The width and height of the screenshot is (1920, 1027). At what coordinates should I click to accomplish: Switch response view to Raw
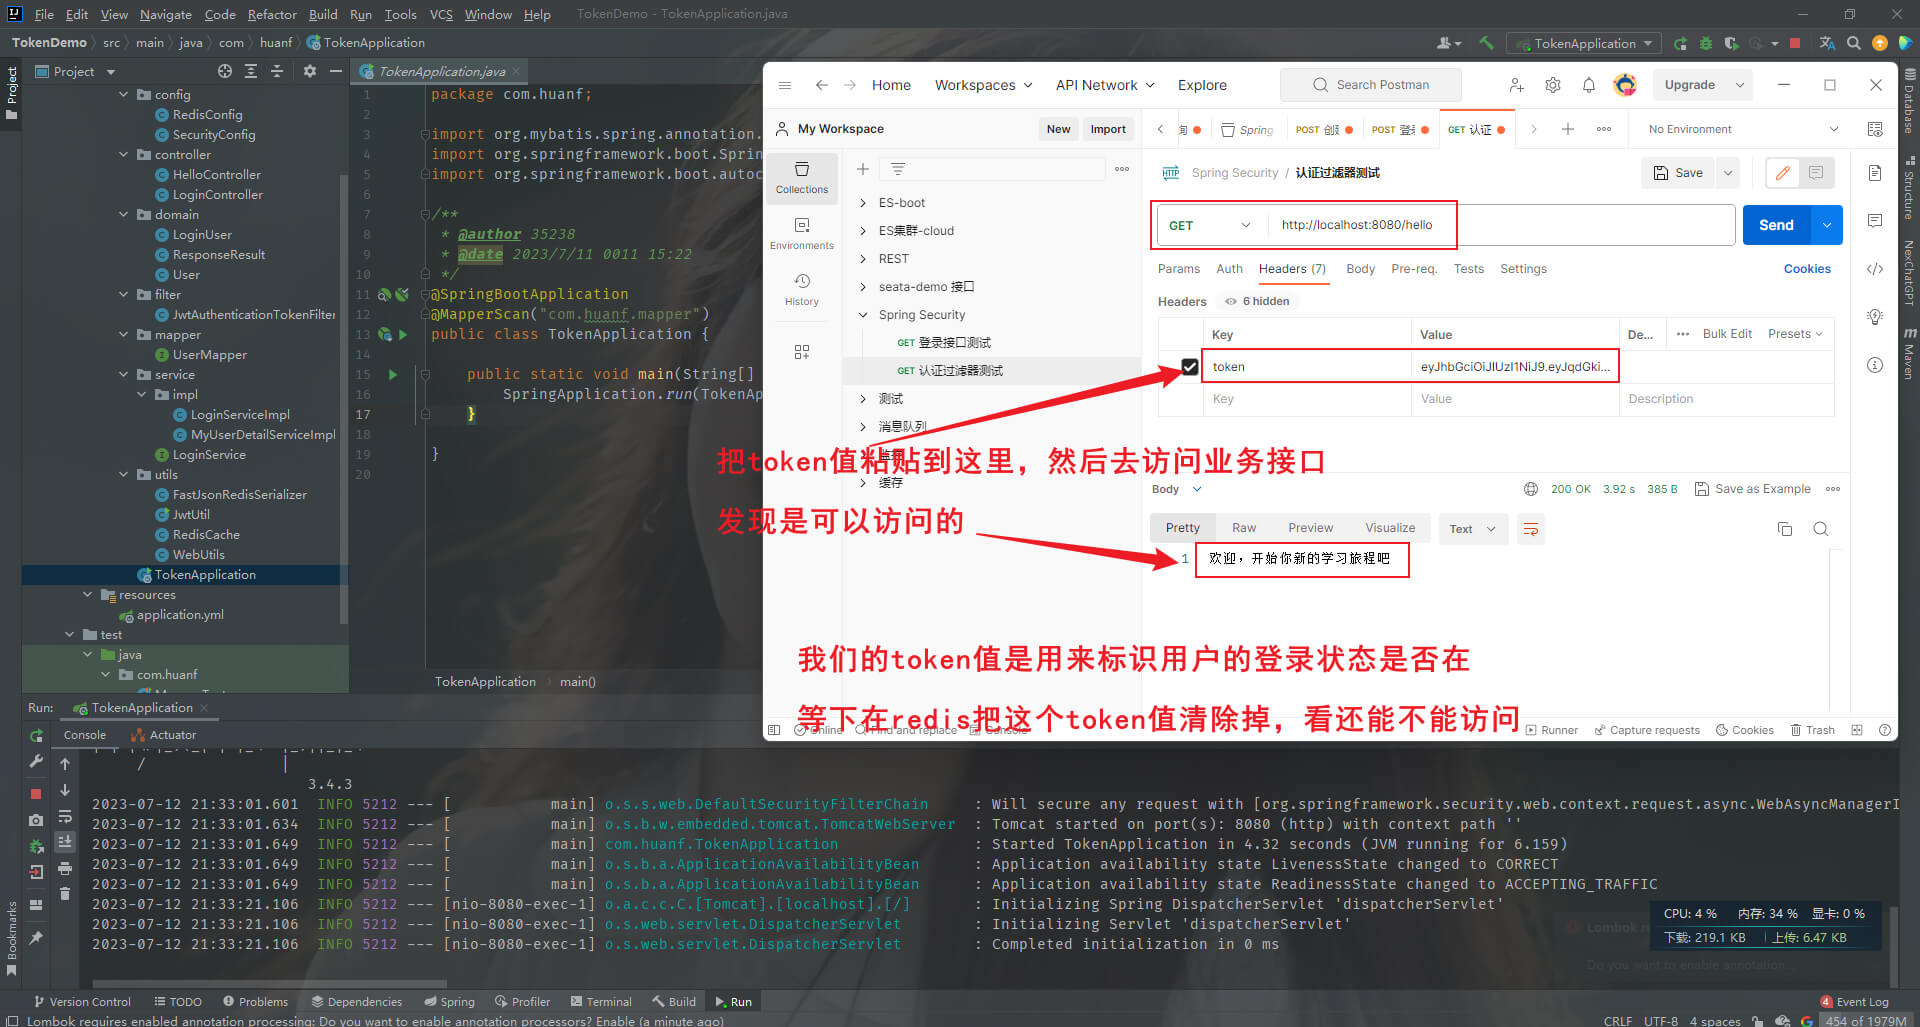(1244, 528)
